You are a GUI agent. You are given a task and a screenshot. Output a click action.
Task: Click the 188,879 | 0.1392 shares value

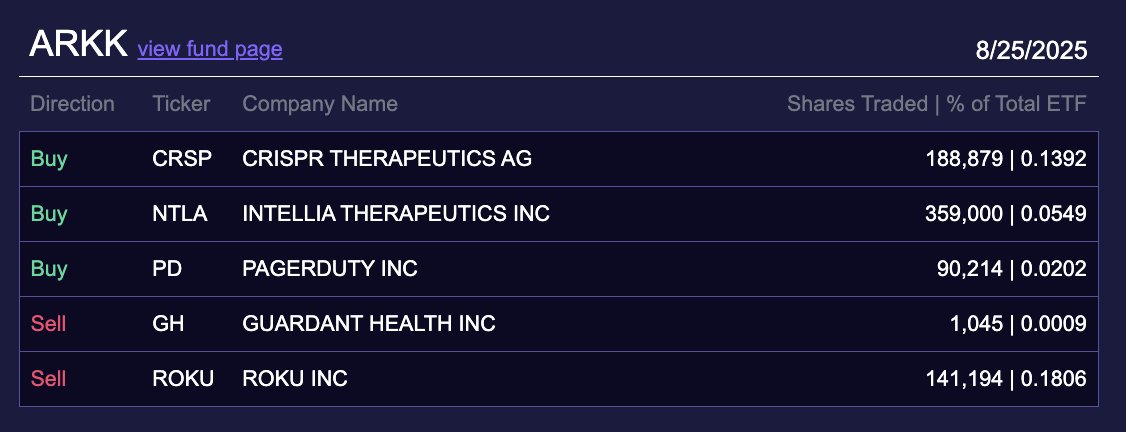click(x=1005, y=159)
